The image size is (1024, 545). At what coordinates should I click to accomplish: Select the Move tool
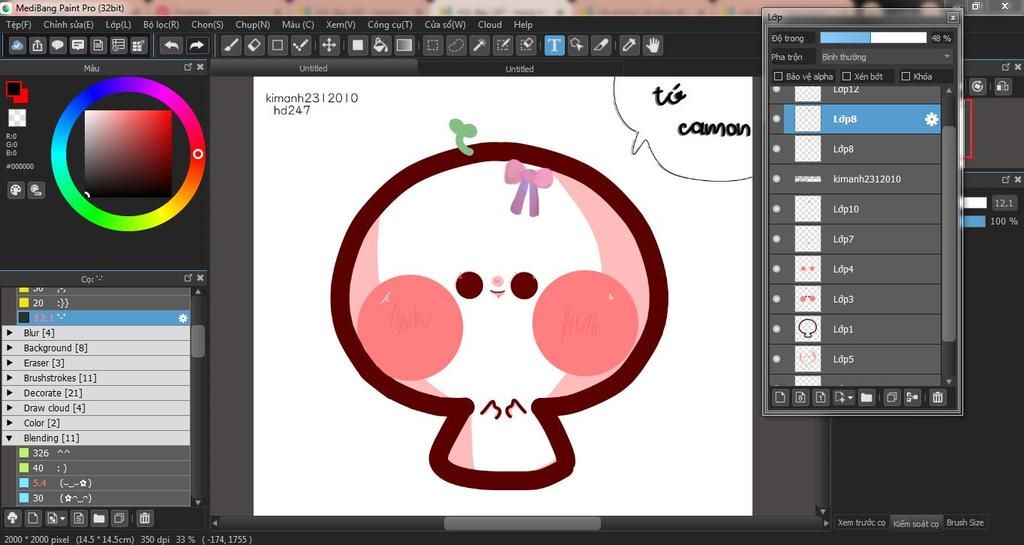pos(329,45)
